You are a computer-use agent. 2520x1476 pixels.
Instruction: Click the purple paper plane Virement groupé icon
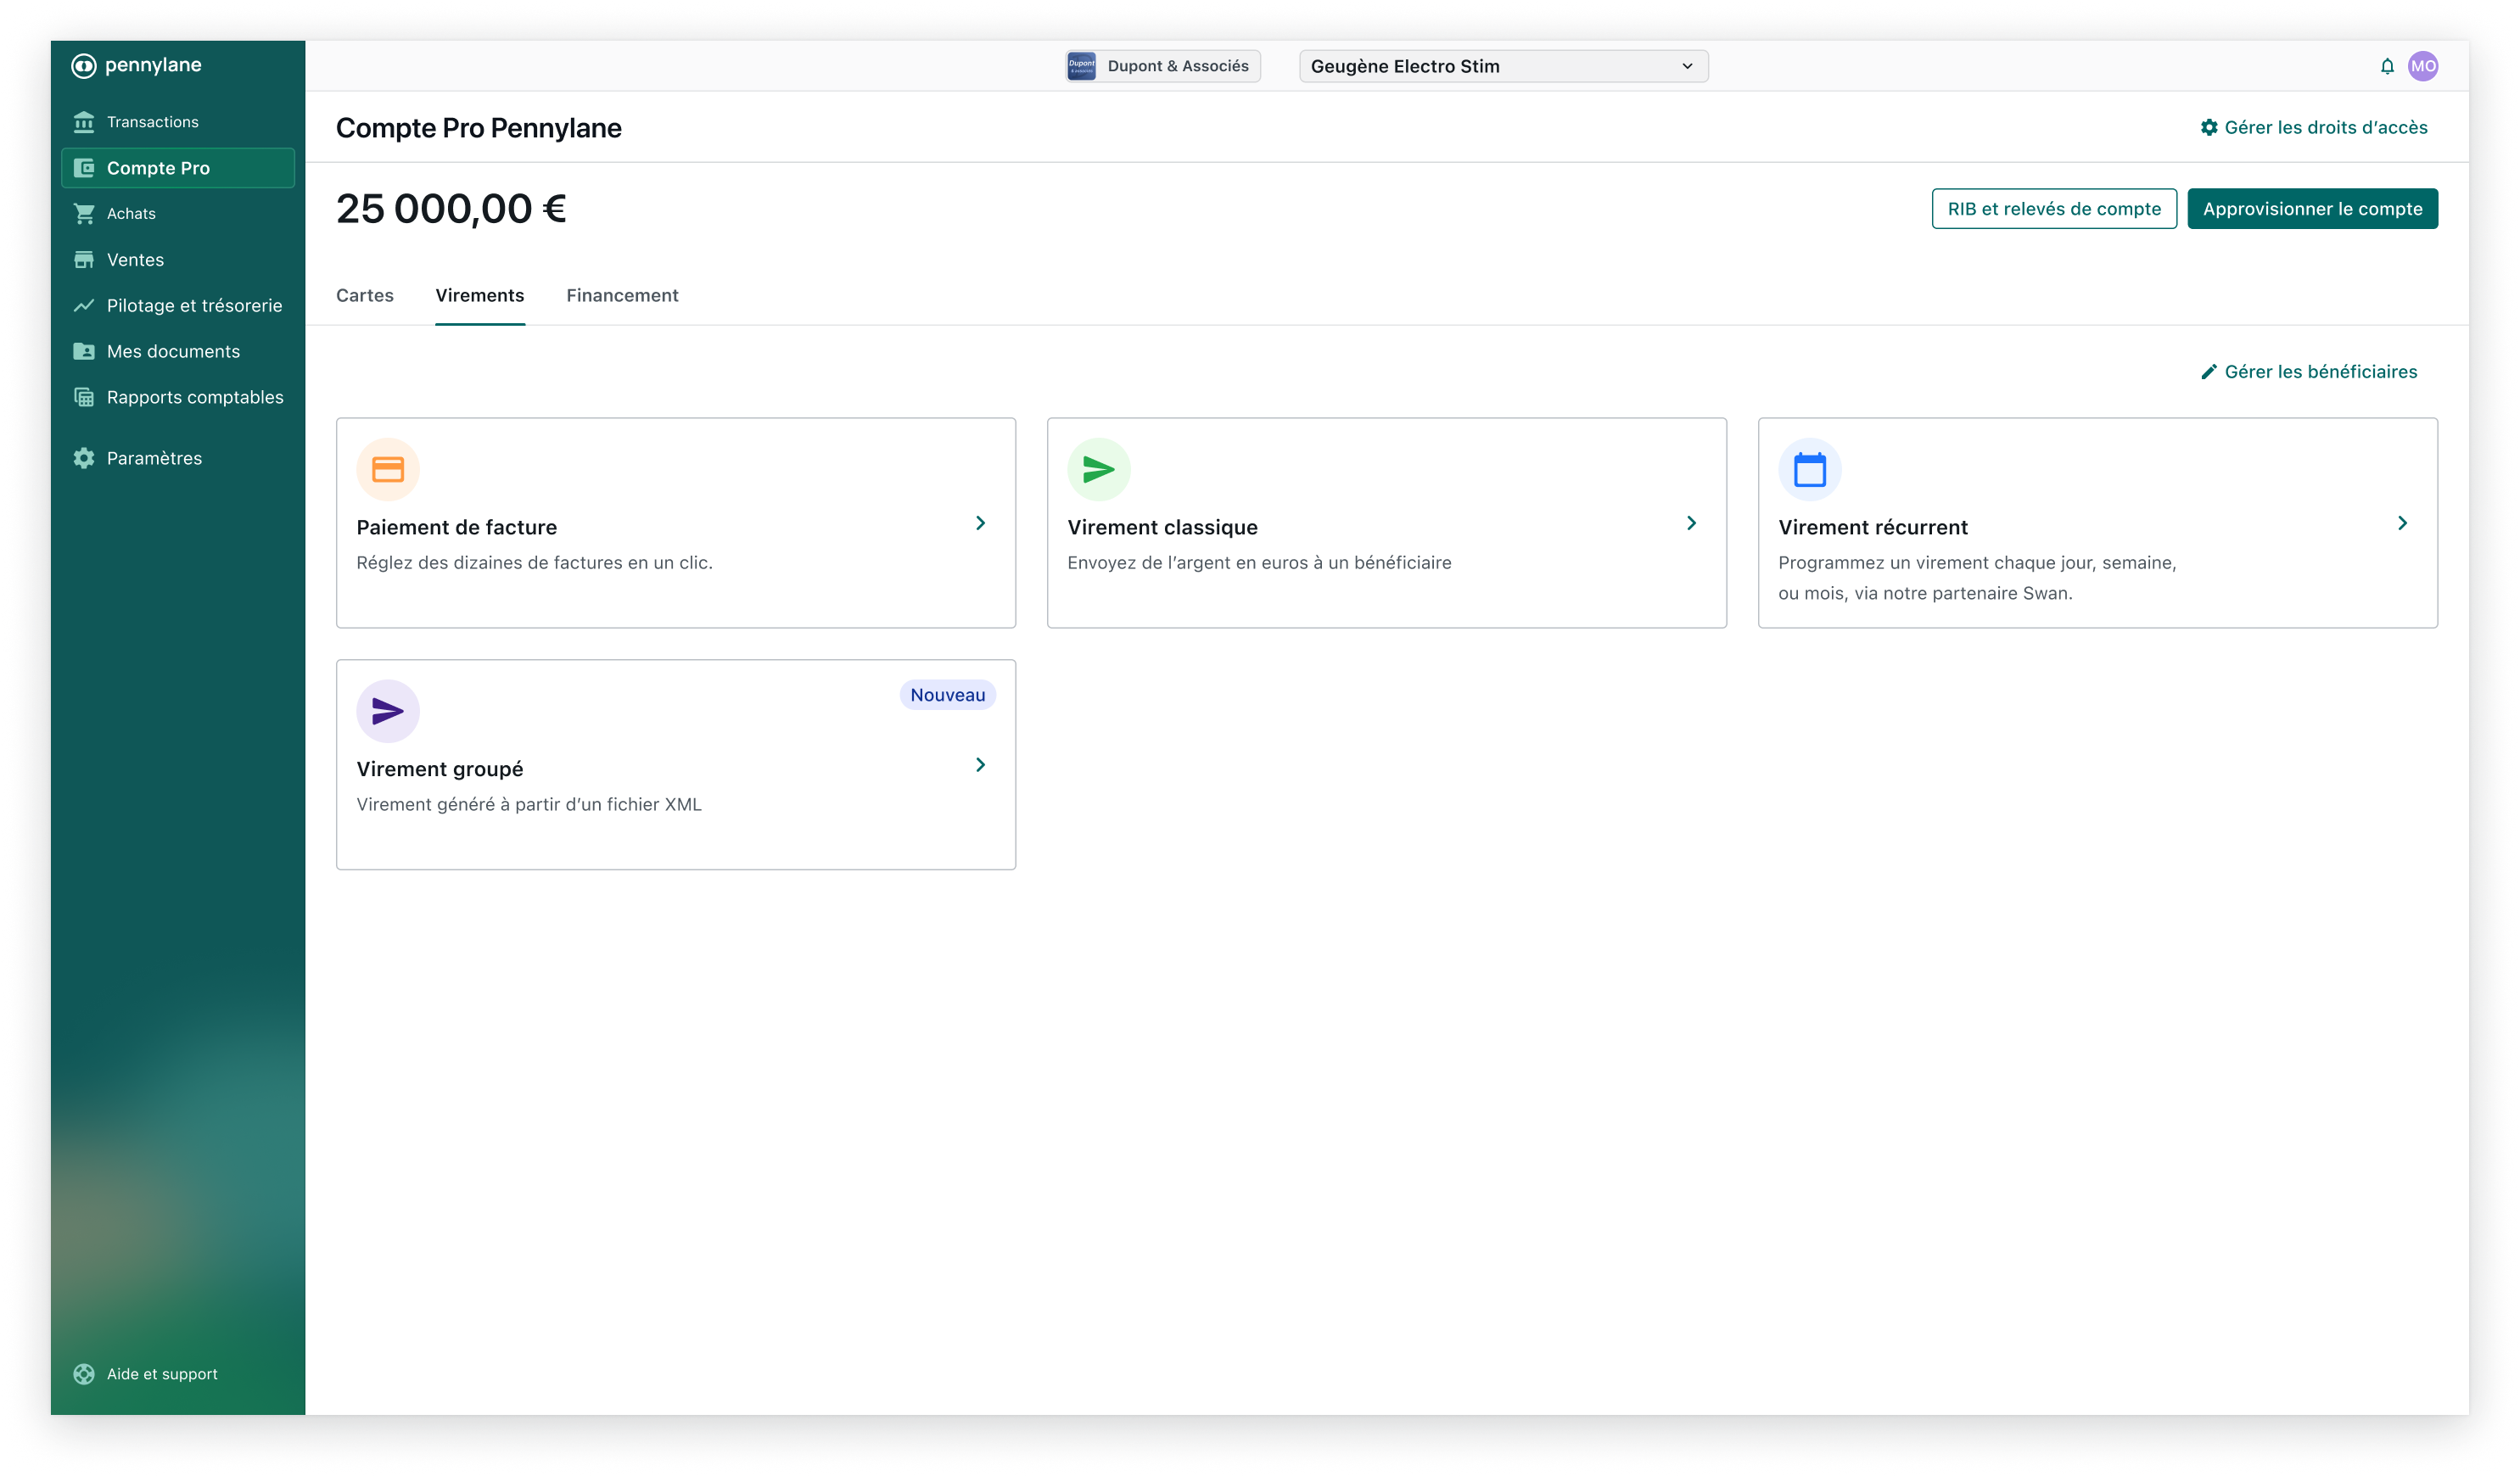coord(388,711)
